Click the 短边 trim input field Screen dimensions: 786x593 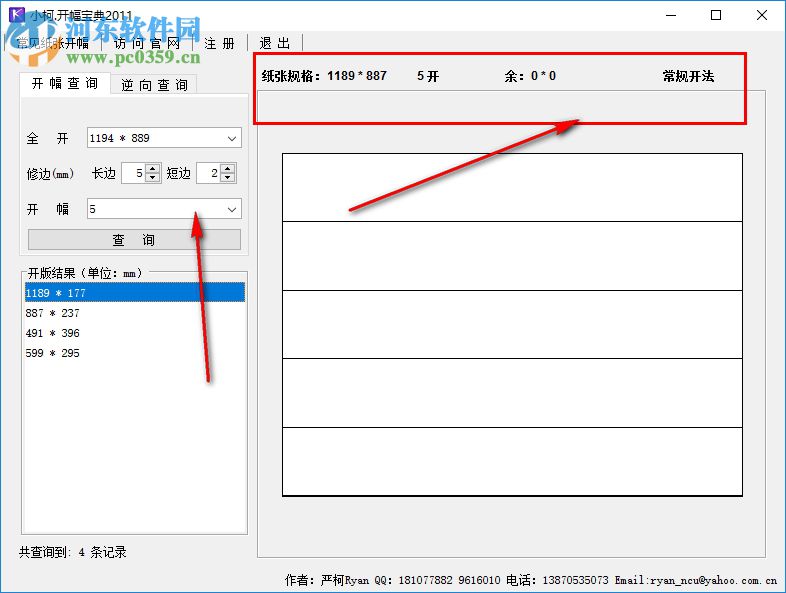(209, 173)
